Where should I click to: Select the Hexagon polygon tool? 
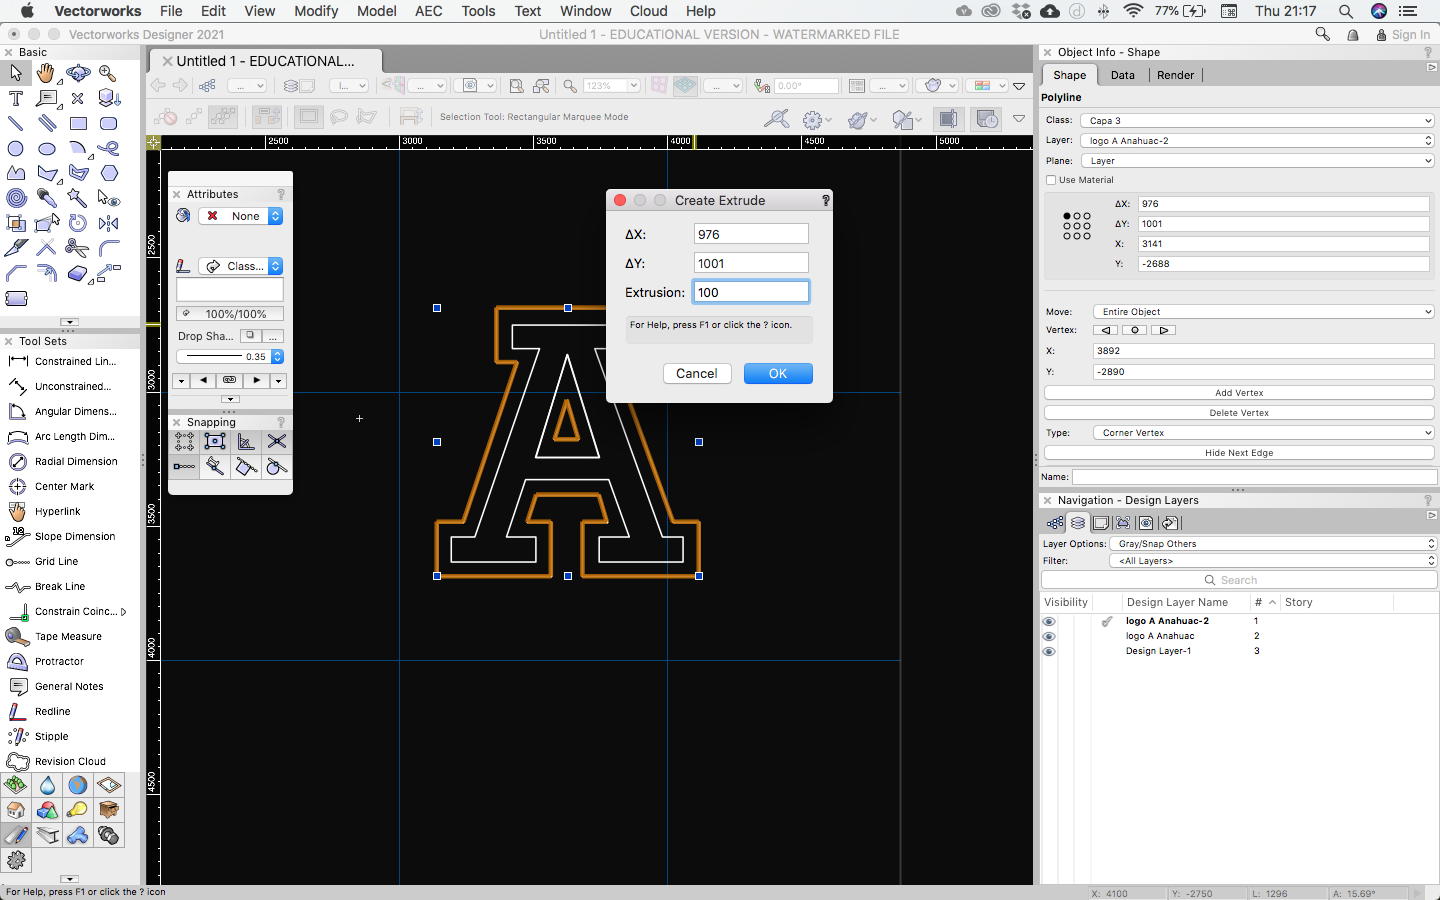pos(109,173)
